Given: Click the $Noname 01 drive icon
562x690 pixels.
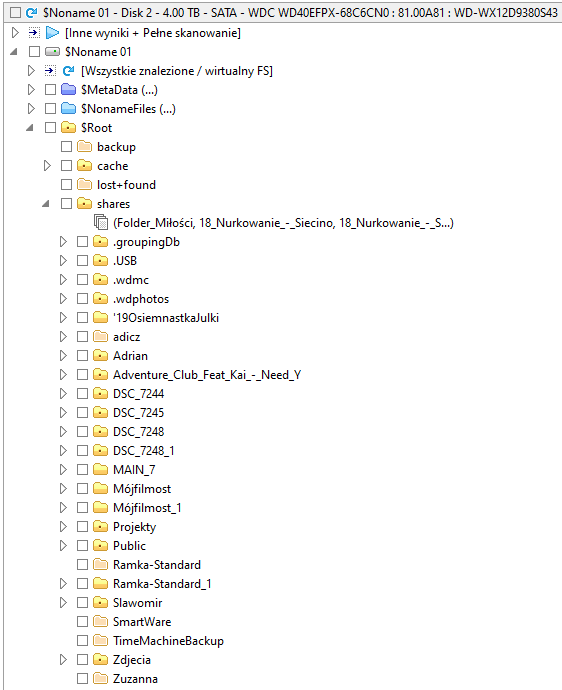Looking at the screenshot, I should [52, 51].
